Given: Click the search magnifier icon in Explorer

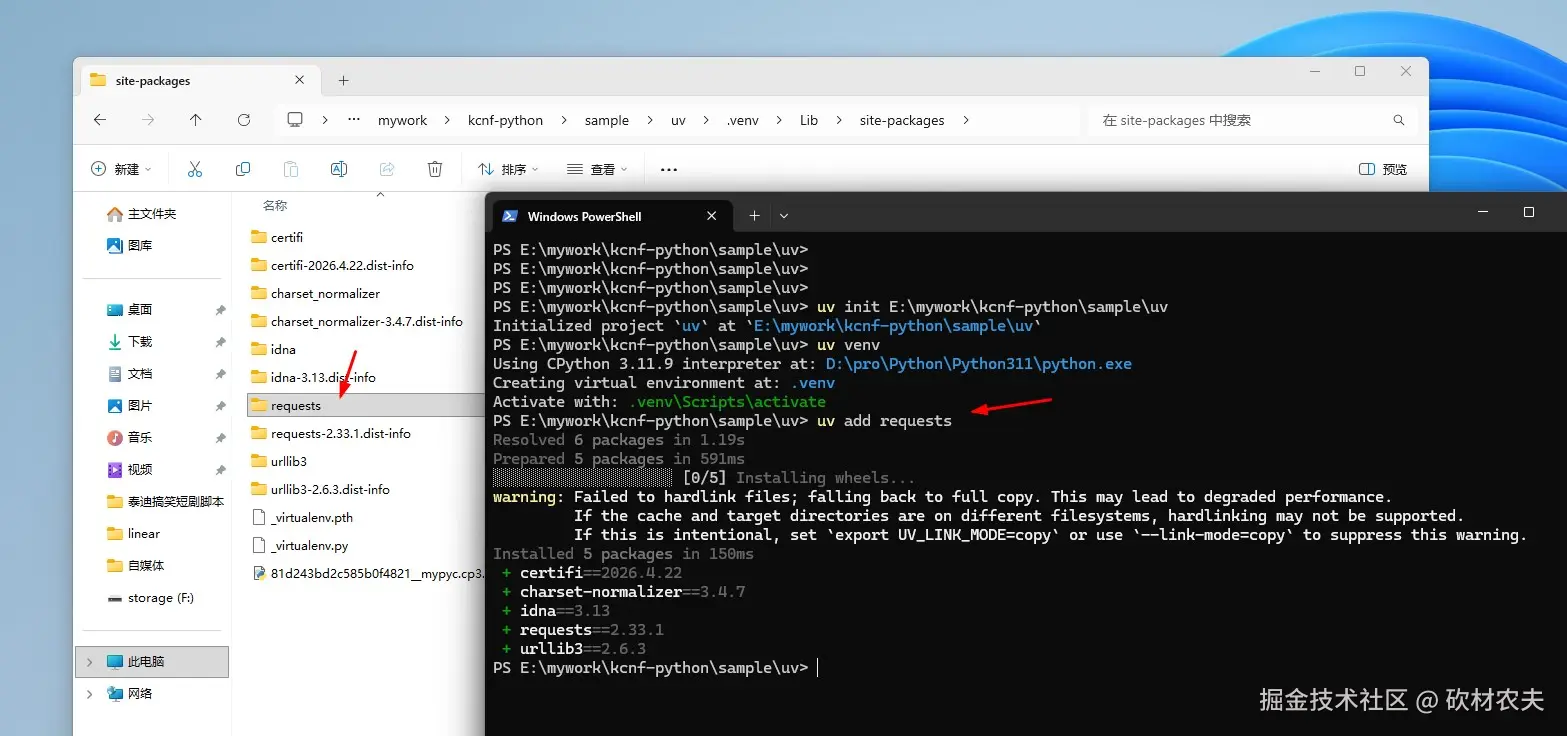Looking at the screenshot, I should 1399,120.
